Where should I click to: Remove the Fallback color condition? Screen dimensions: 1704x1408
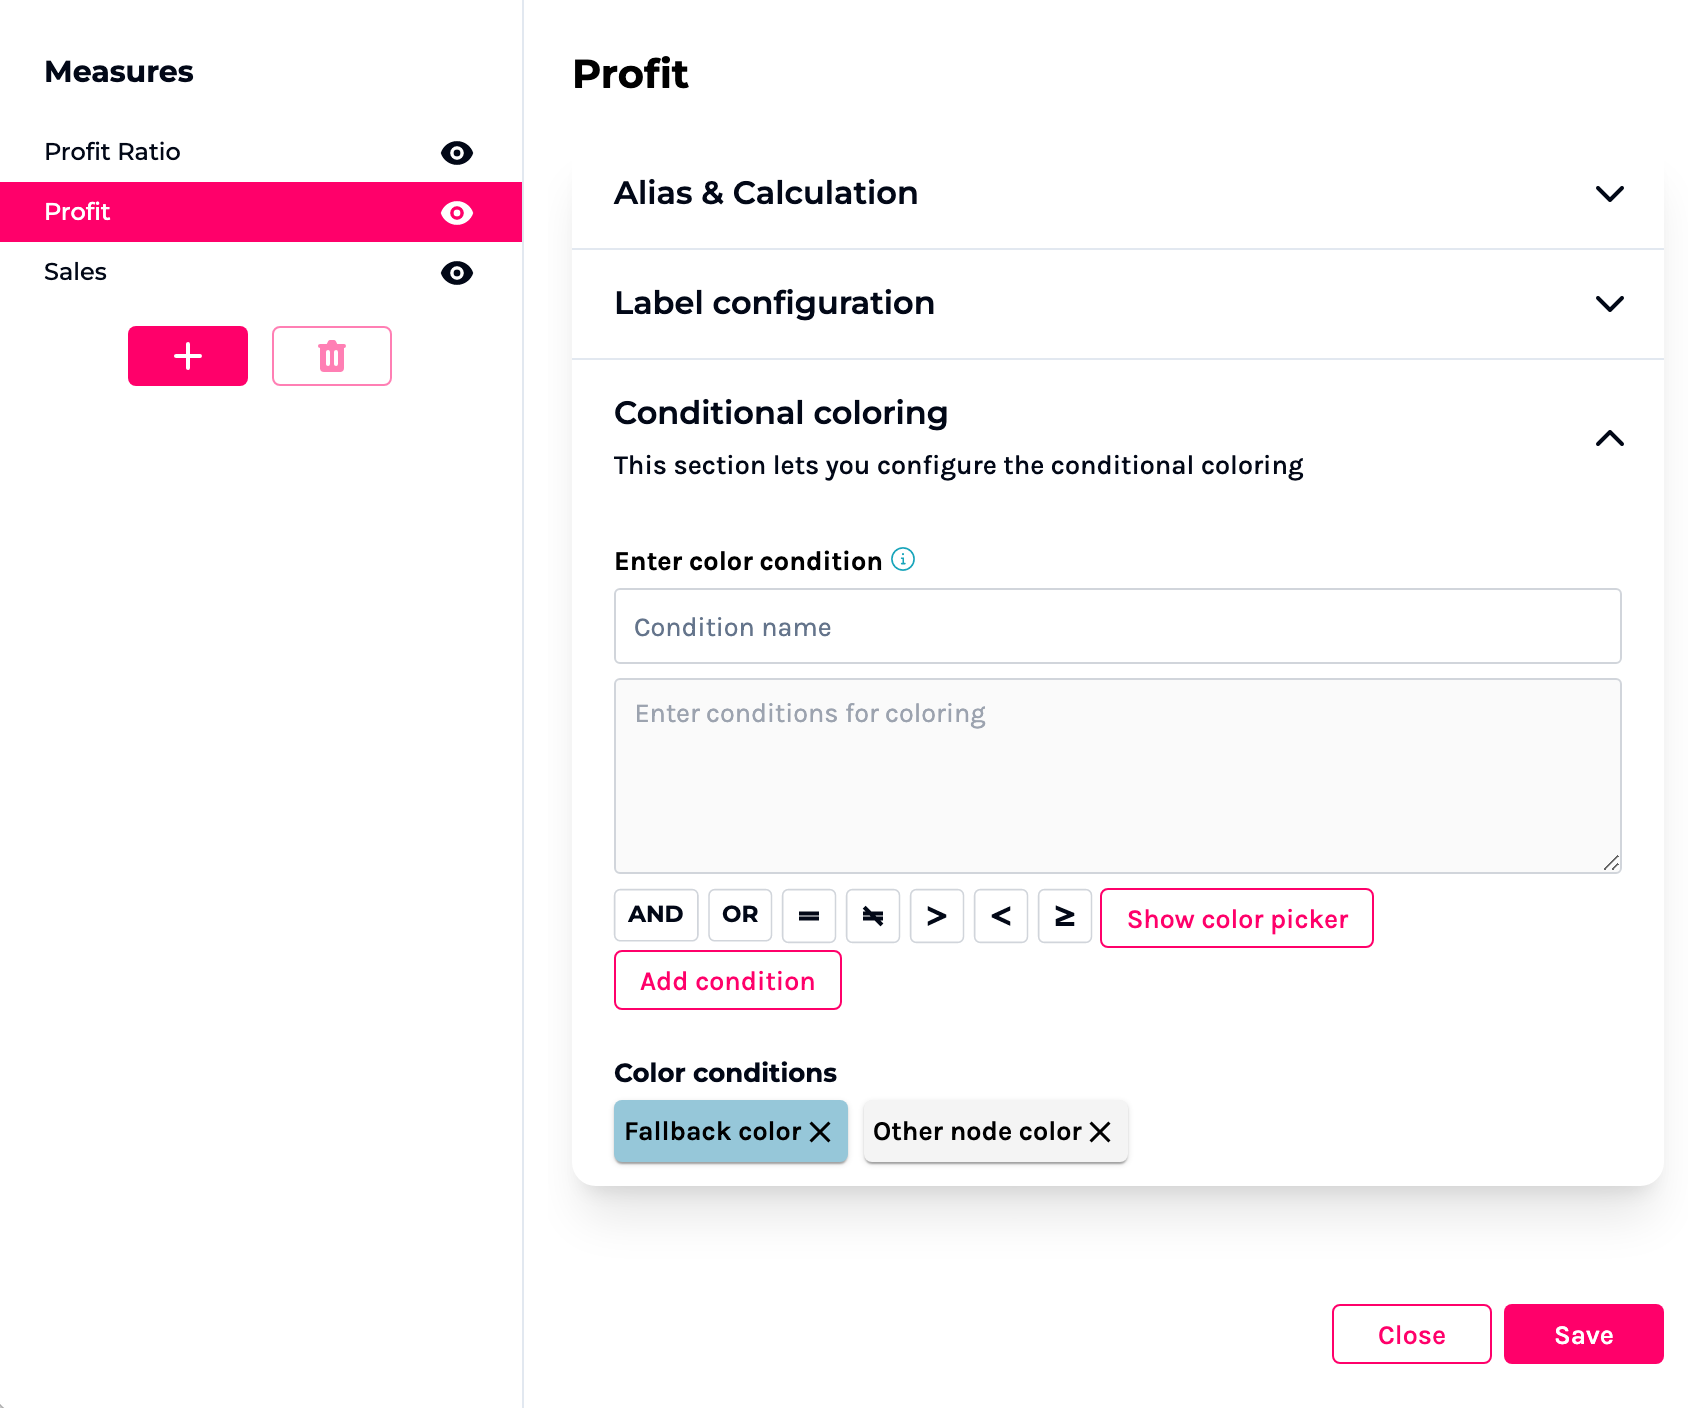(x=821, y=1132)
